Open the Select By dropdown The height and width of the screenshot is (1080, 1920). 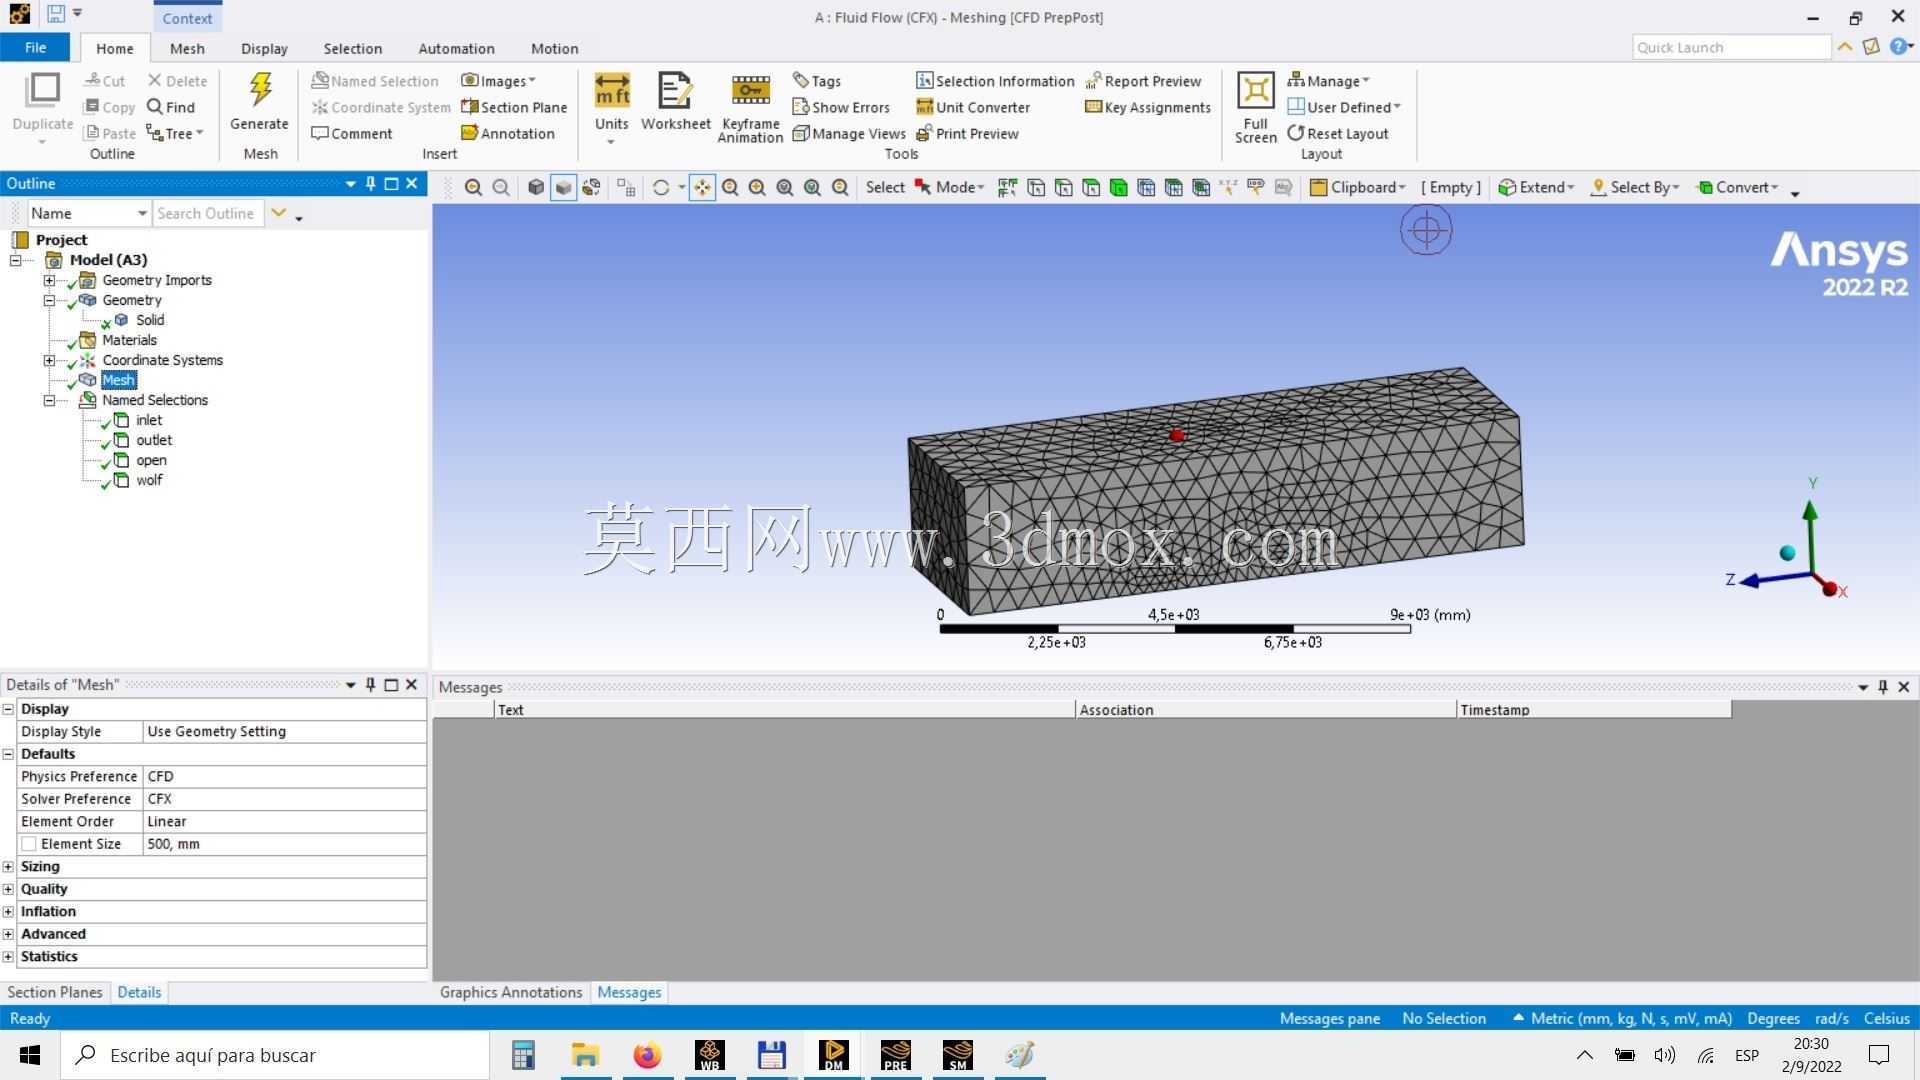(x=1635, y=187)
